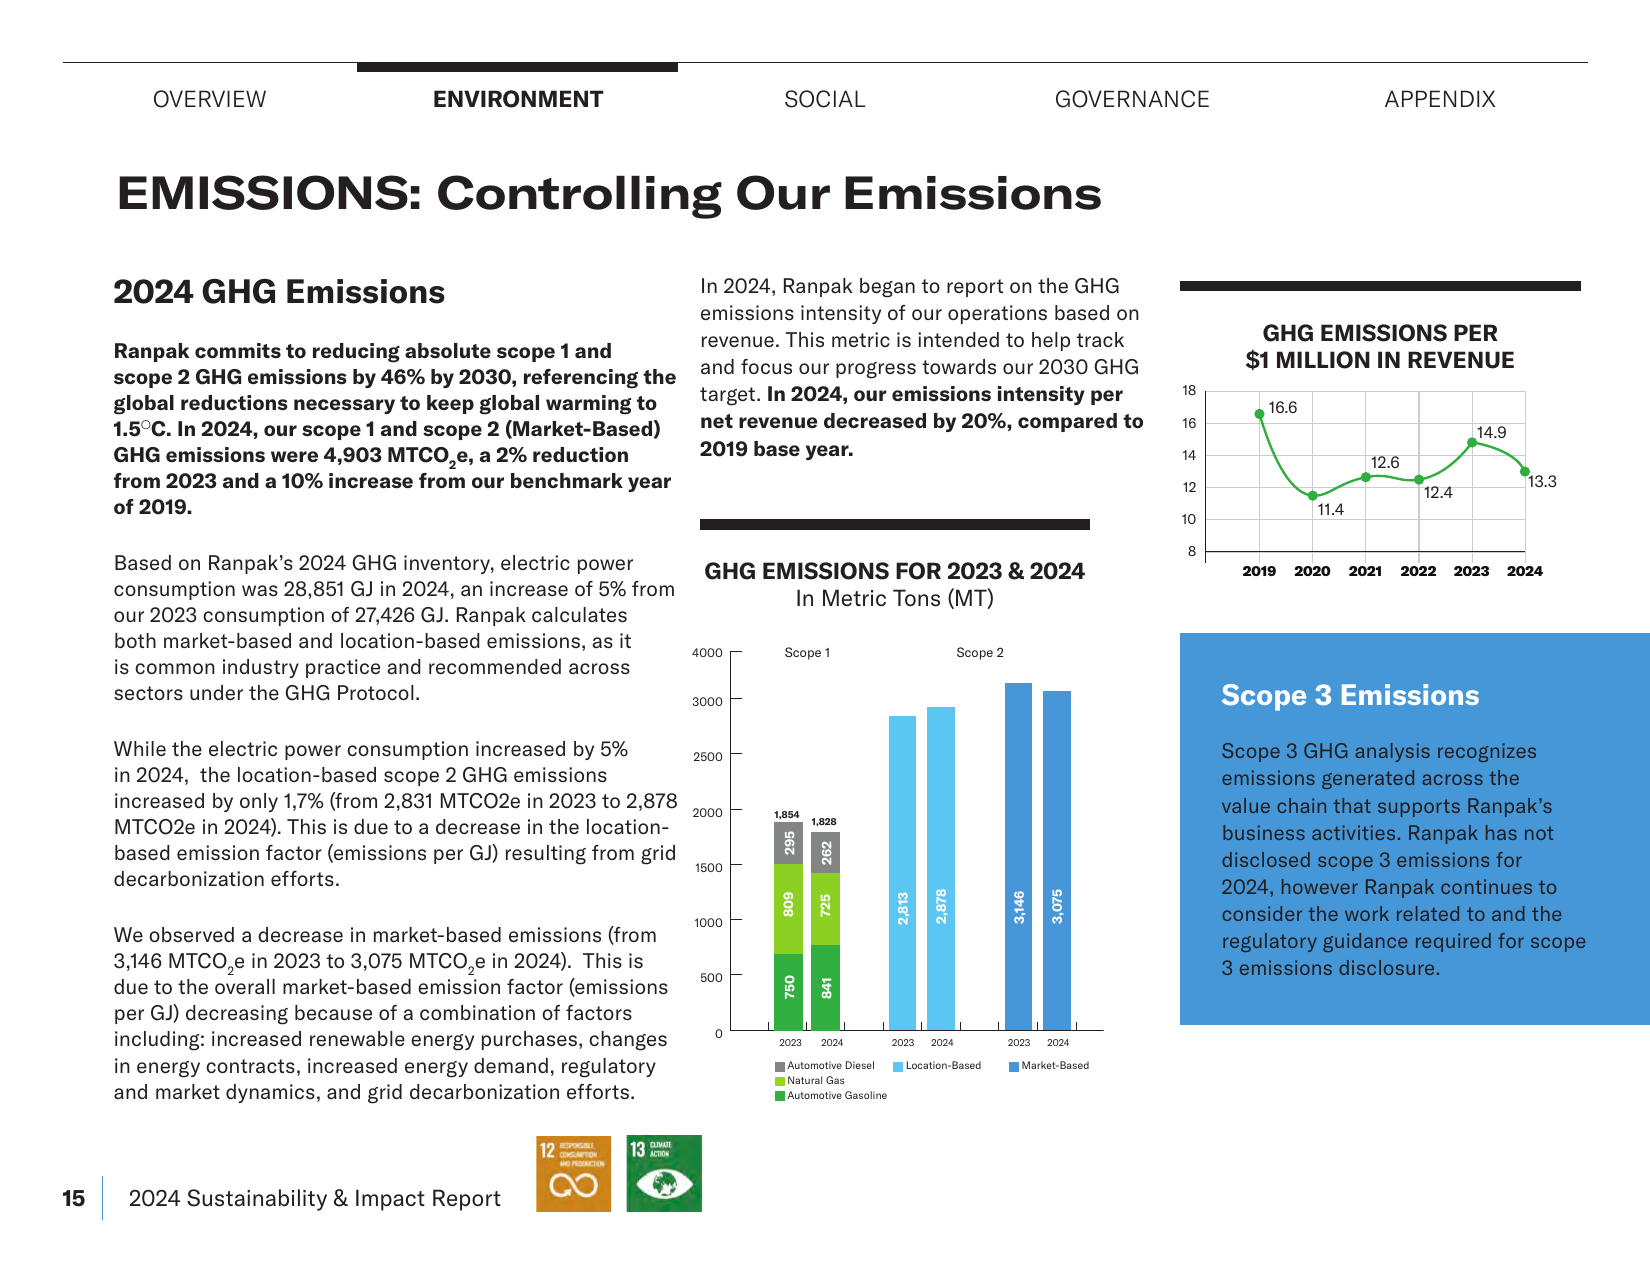Click the Location-Based legend swatch

(898, 1066)
